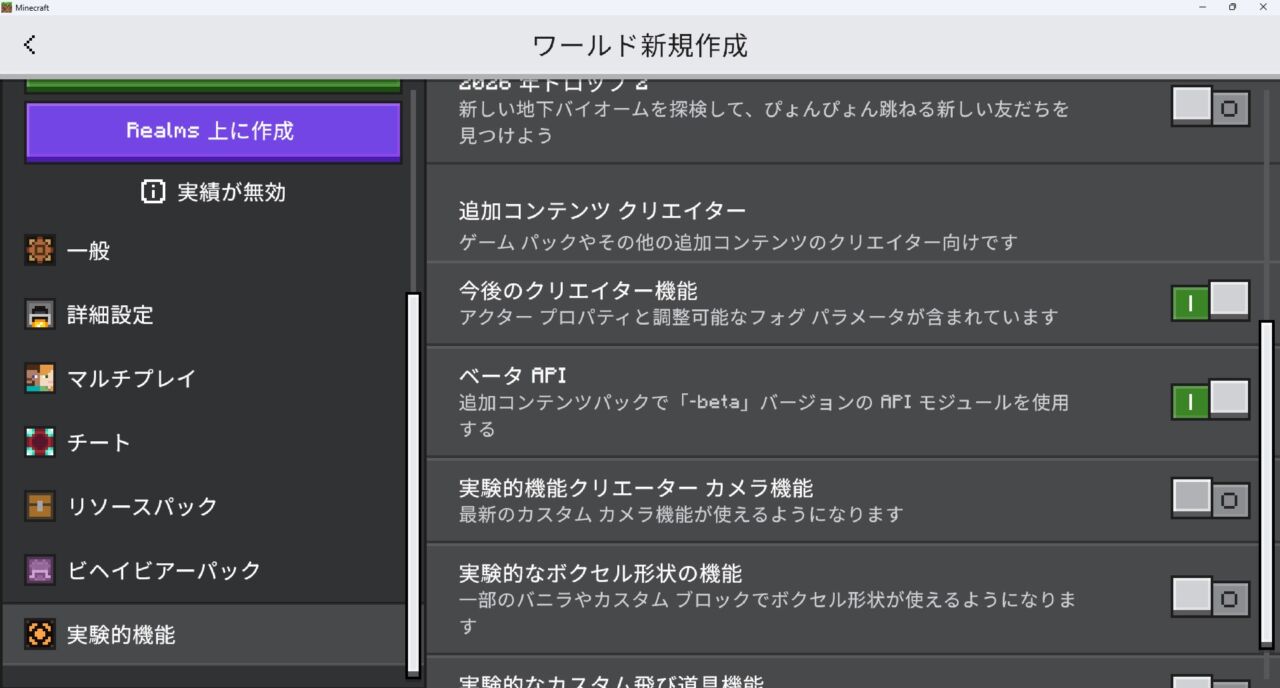Click the 詳細設定 furnace icon

(x=40, y=315)
